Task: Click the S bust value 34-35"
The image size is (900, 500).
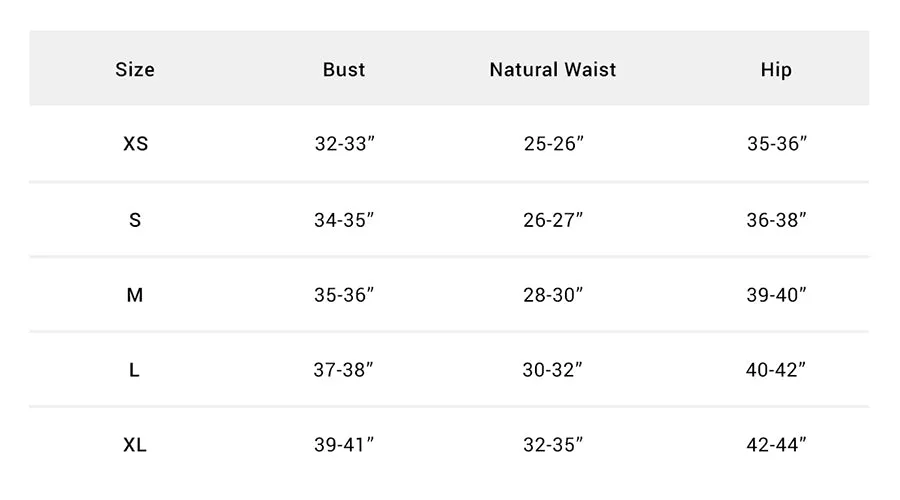Action: point(344,220)
